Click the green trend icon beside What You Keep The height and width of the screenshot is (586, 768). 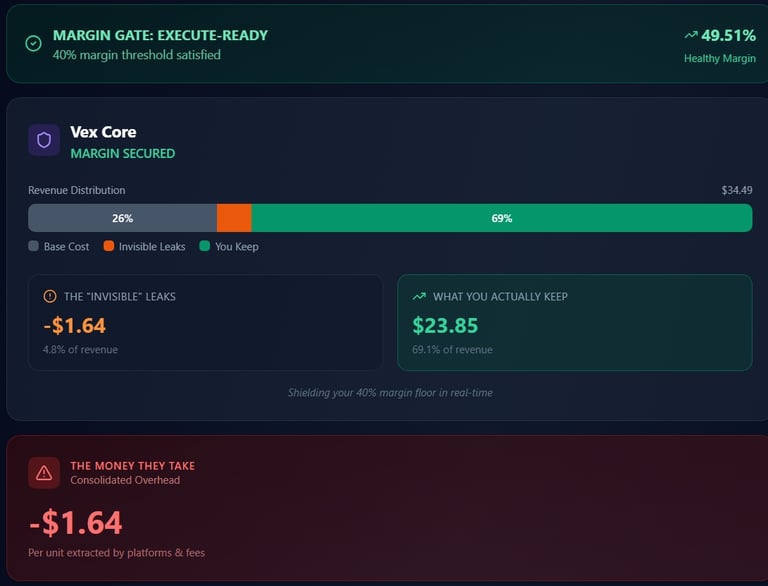419,296
